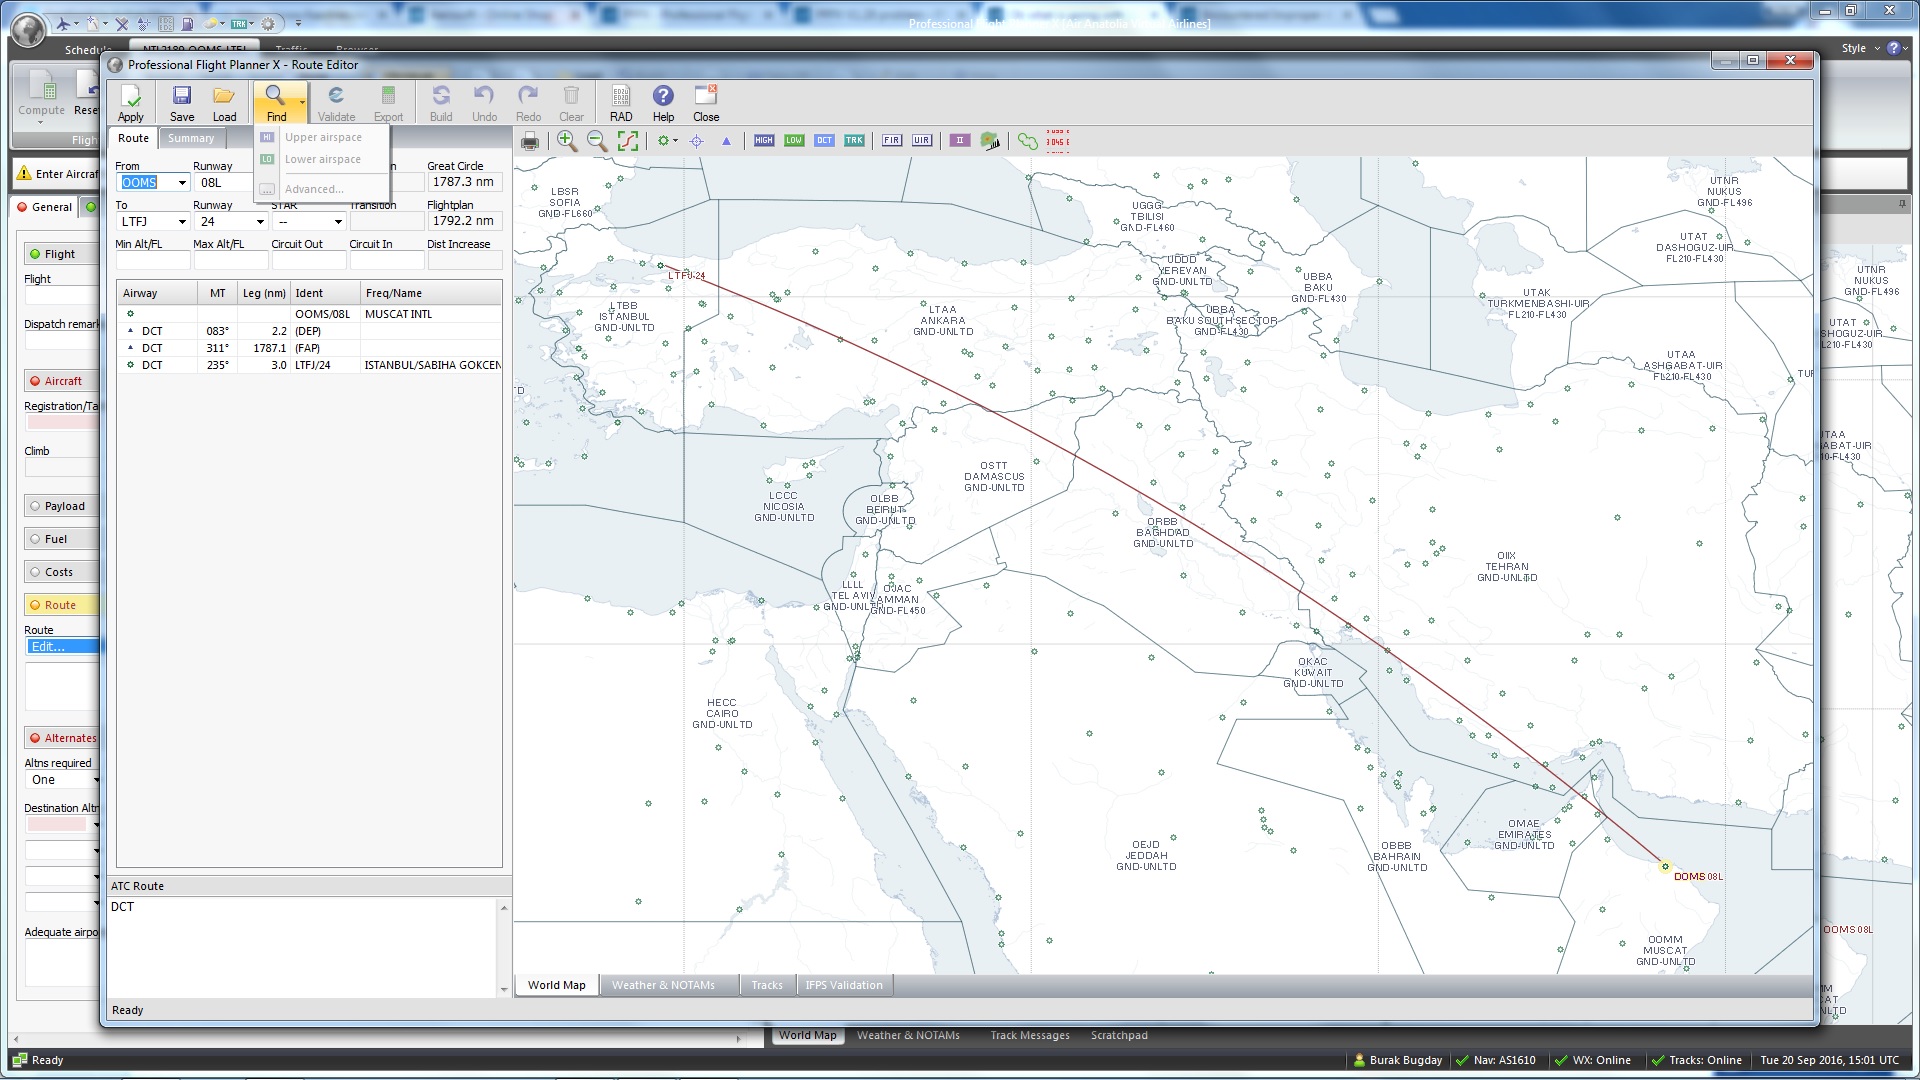Select the Payload section button
1920x1080 pixels.
pyautogui.click(x=62, y=506)
